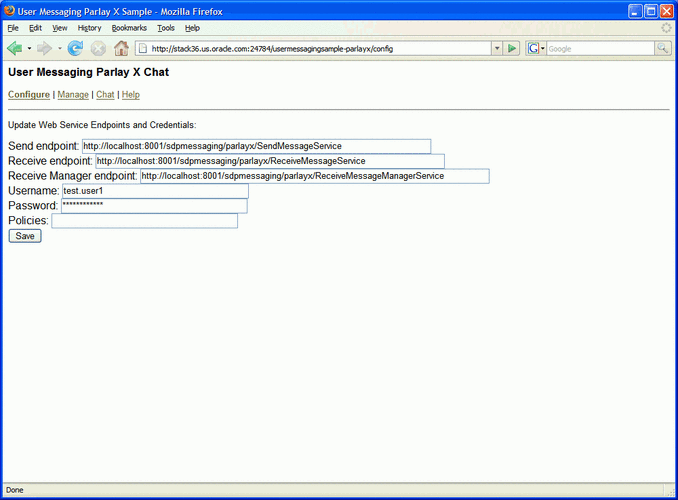The image size is (678, 500).
Task: Maximize the Firefox window
Action: click(651, 11)
